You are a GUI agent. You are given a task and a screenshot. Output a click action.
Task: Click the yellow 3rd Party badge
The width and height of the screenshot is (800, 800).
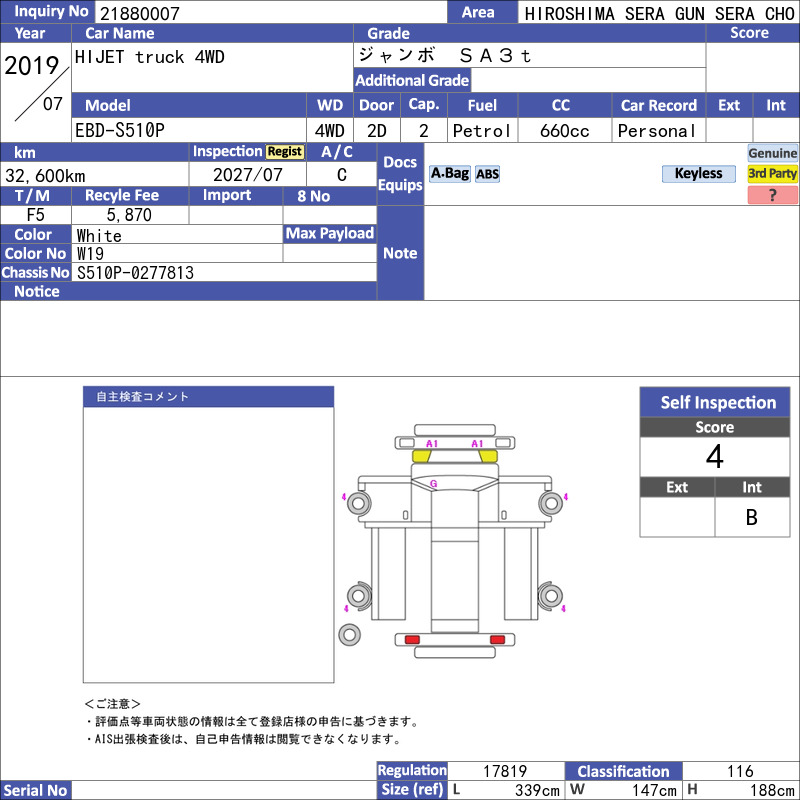pyautogui.click(x=772, y=173)
